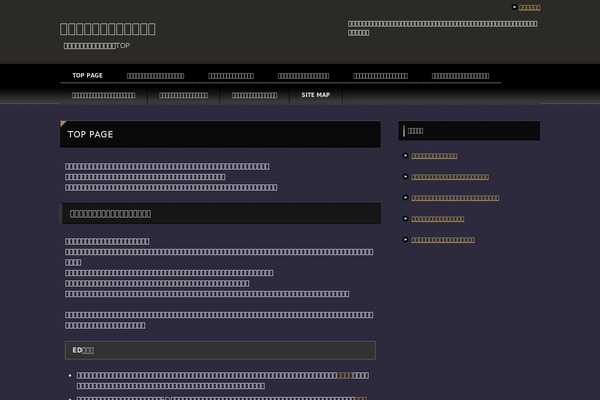This screenshot has width=600, height=400.
Task: Open the first item in the second navigation row
Action: (x=103, y=95)
